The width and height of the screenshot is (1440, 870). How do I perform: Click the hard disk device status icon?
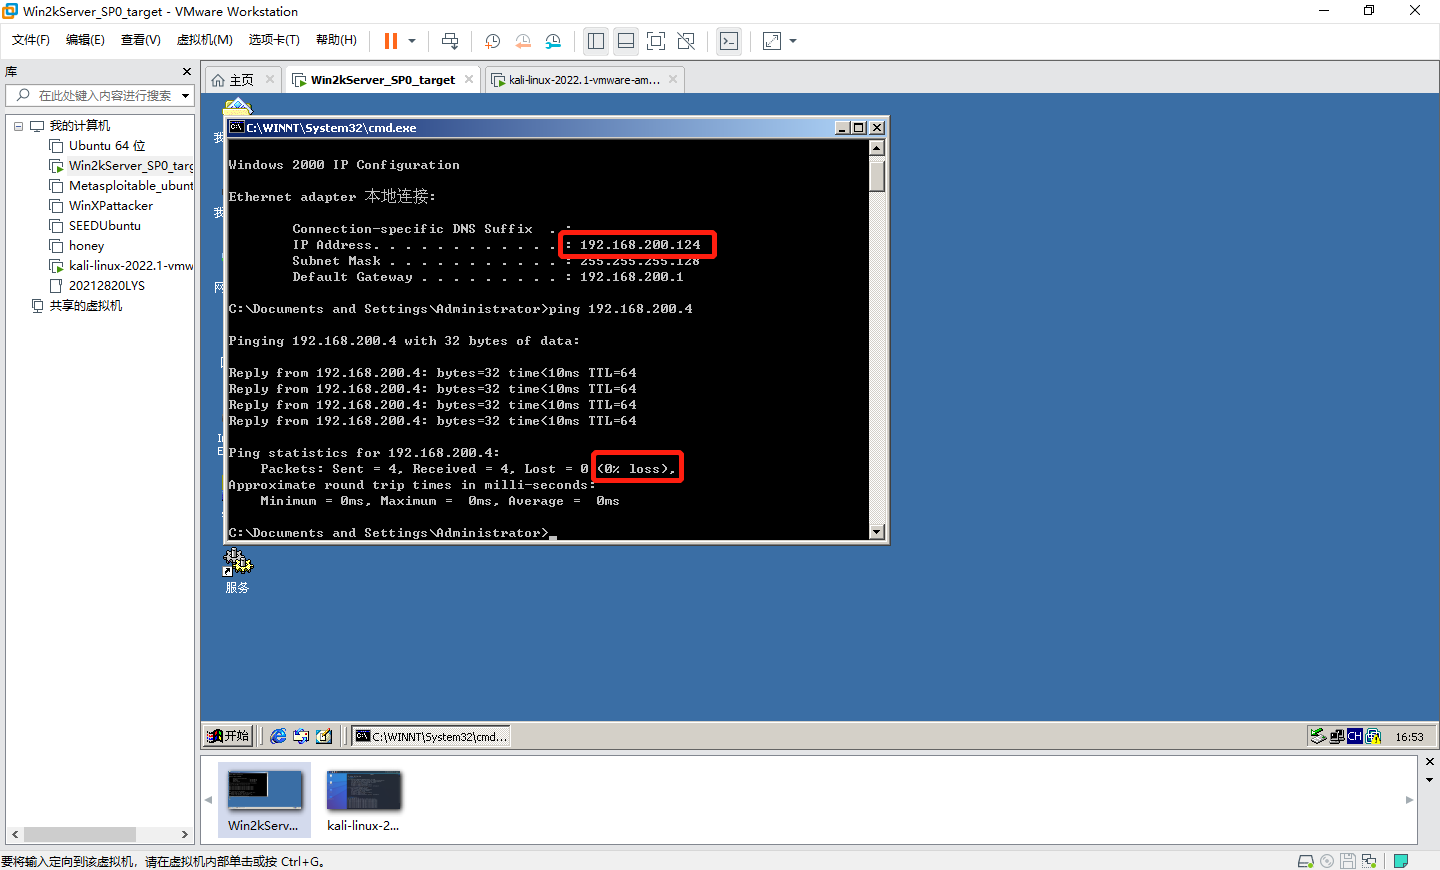pos(1306,861)
